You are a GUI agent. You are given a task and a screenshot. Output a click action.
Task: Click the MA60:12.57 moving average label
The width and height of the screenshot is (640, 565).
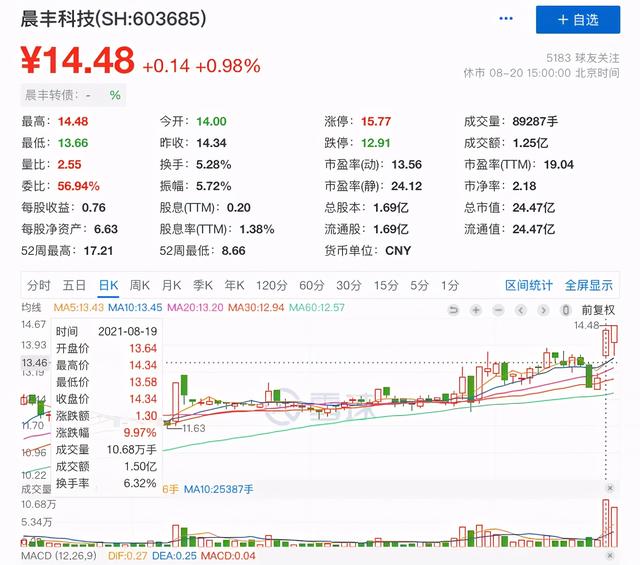(317, 307)
